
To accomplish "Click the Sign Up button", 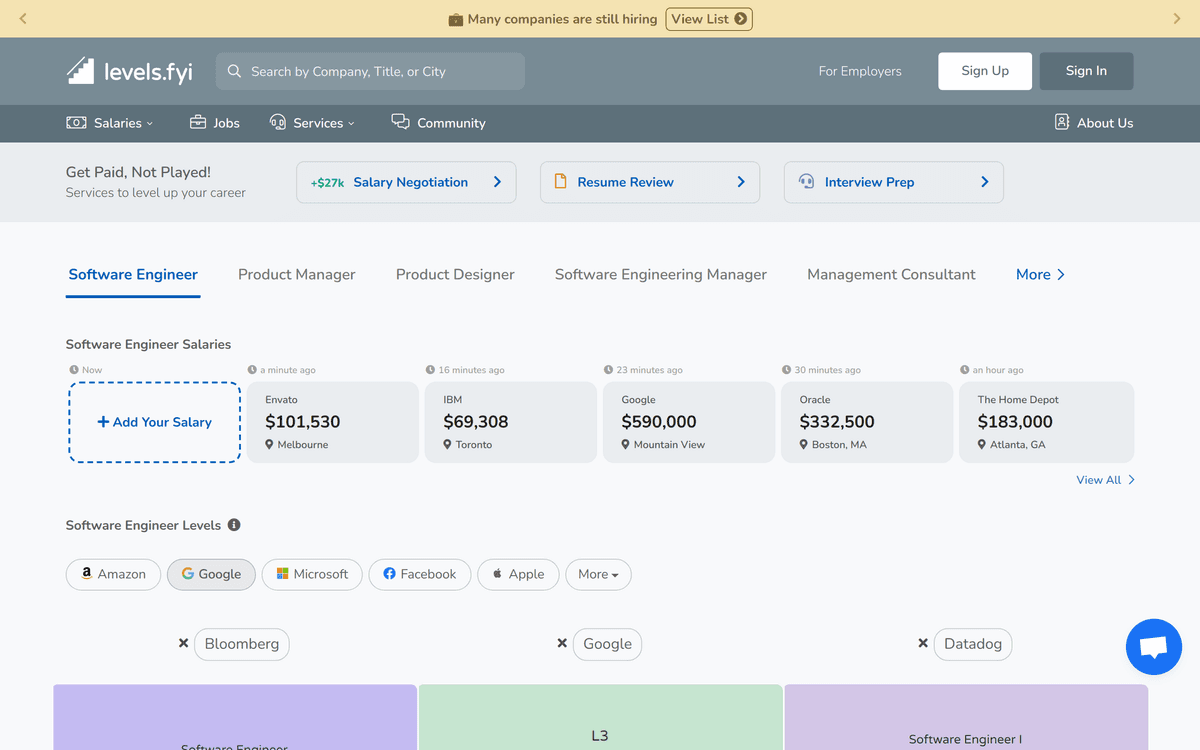I will [x=985, y=71].
